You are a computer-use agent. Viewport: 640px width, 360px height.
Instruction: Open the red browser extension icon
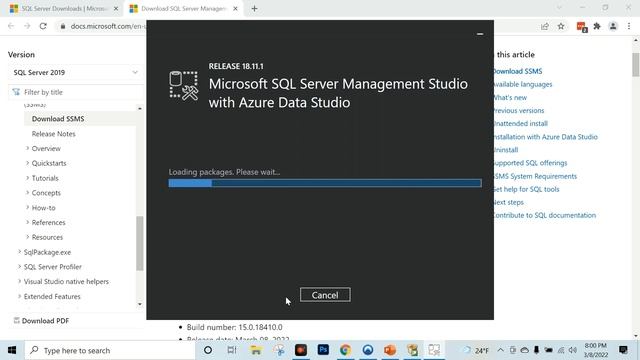pyautogui.click(x=582, y=27)
